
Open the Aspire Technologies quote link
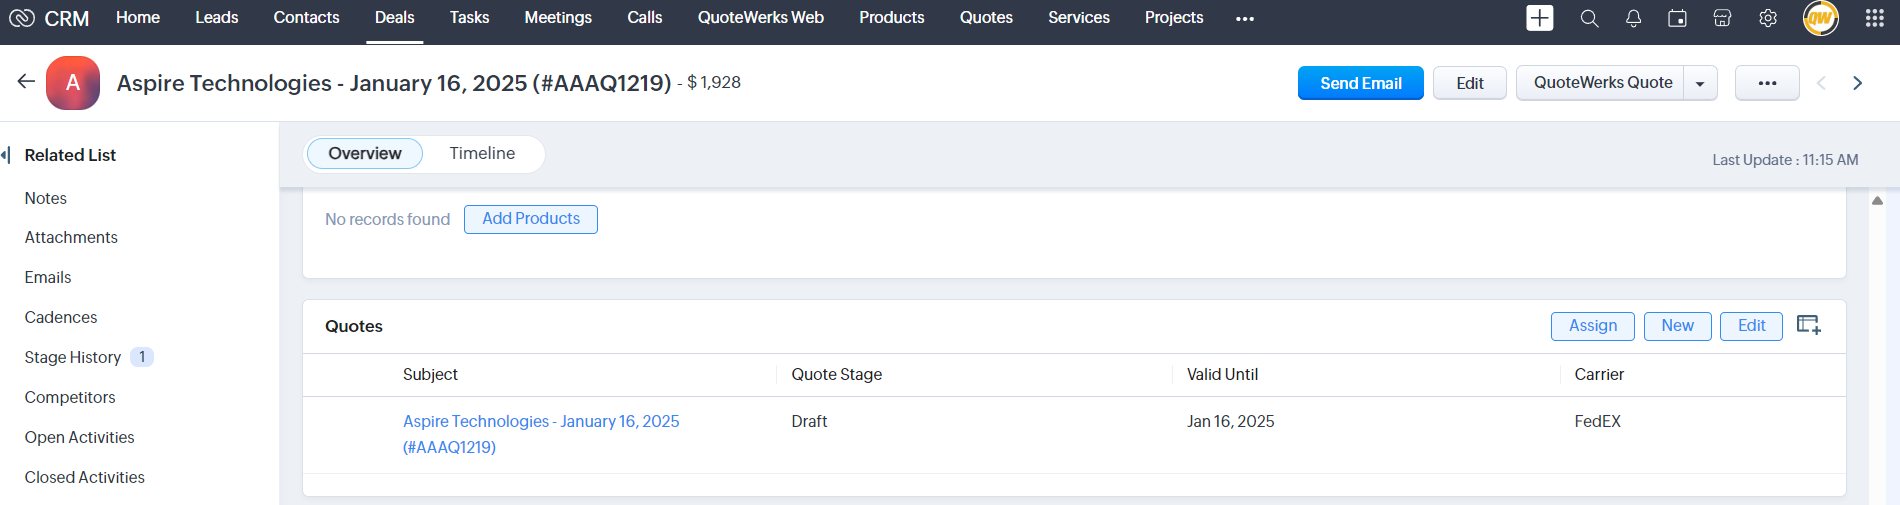coord(540,422)
